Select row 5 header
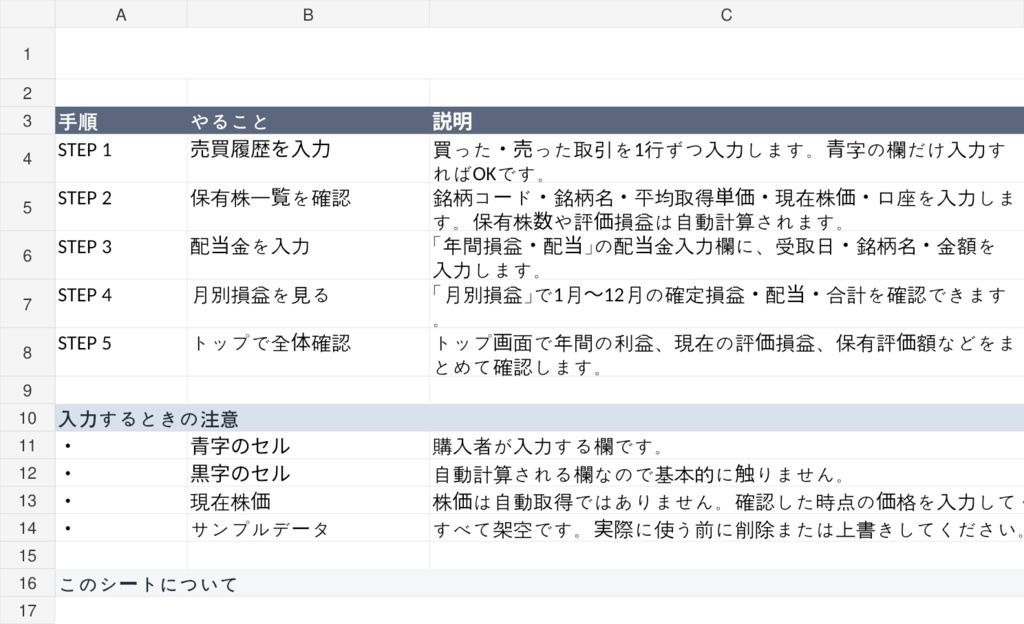 (x=27, y=207)
